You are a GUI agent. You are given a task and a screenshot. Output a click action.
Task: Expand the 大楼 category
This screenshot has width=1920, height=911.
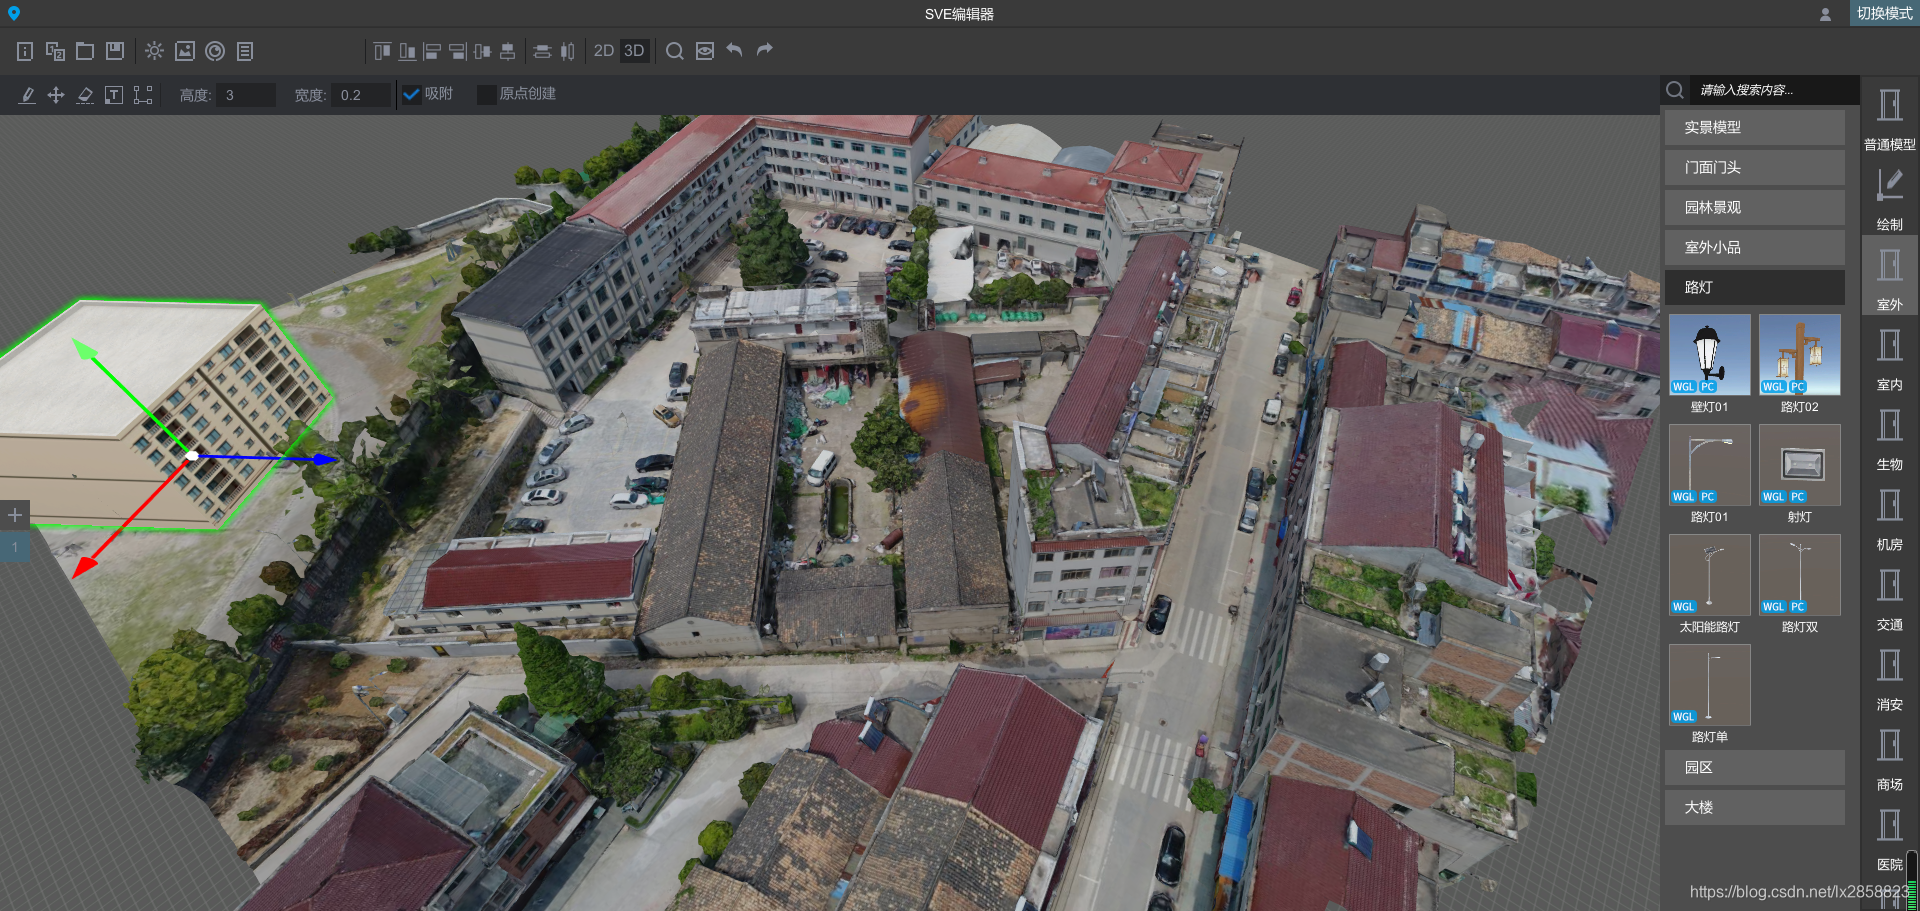(1755, 807)
